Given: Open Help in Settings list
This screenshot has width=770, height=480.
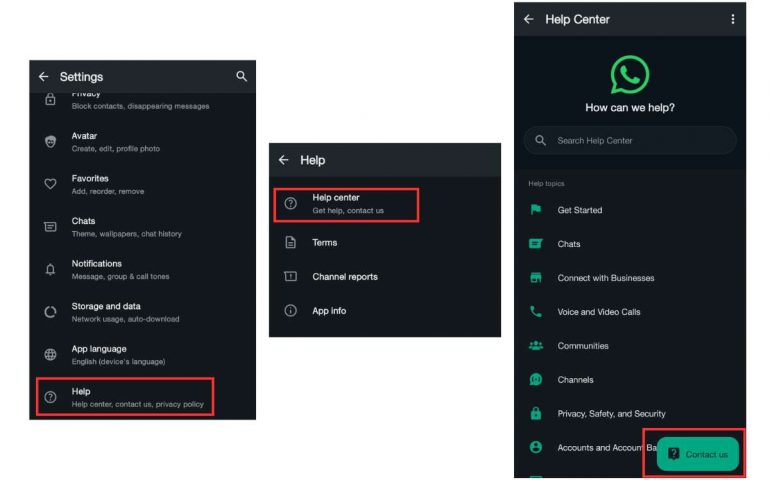Looking at the screenshot, I should [x=125, y=397].
